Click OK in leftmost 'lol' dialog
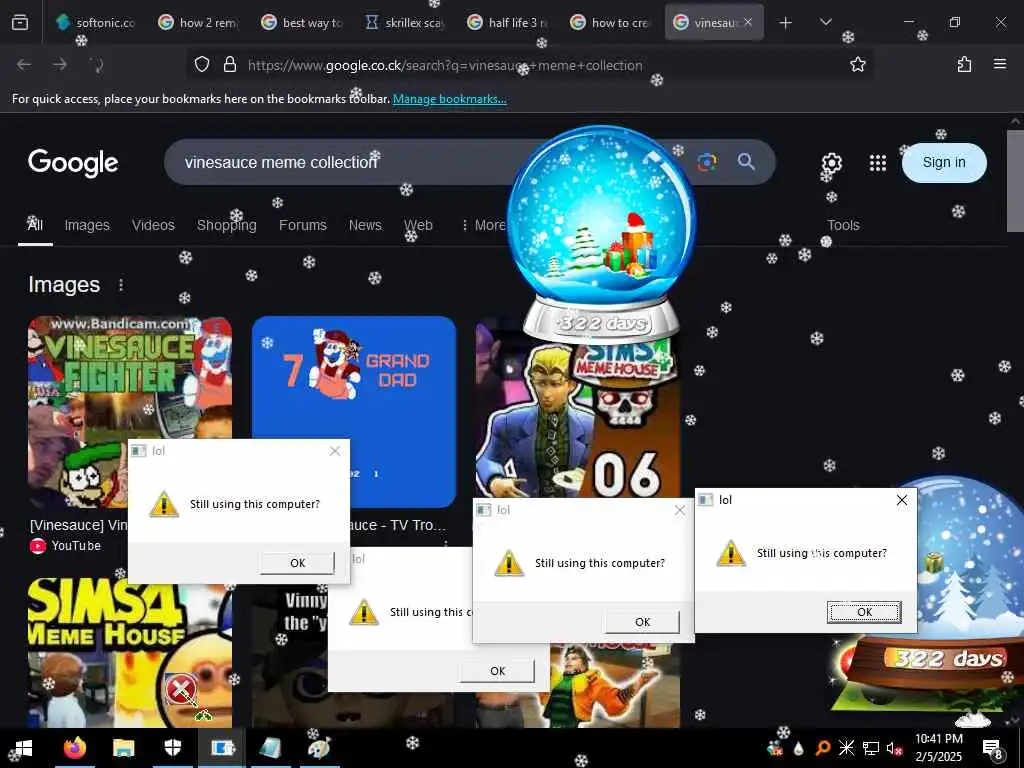The width and height of the screenshot is (1024, 768). tap(297, 563)
